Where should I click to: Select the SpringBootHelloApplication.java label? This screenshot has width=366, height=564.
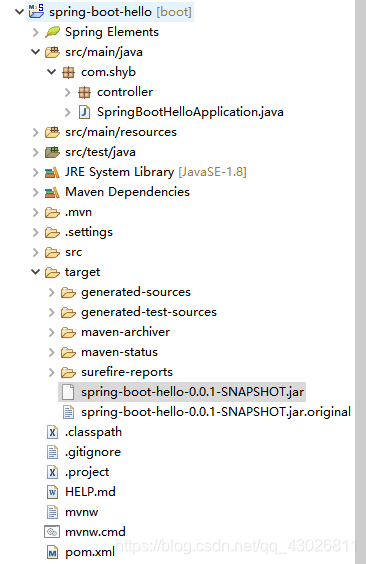190,112
